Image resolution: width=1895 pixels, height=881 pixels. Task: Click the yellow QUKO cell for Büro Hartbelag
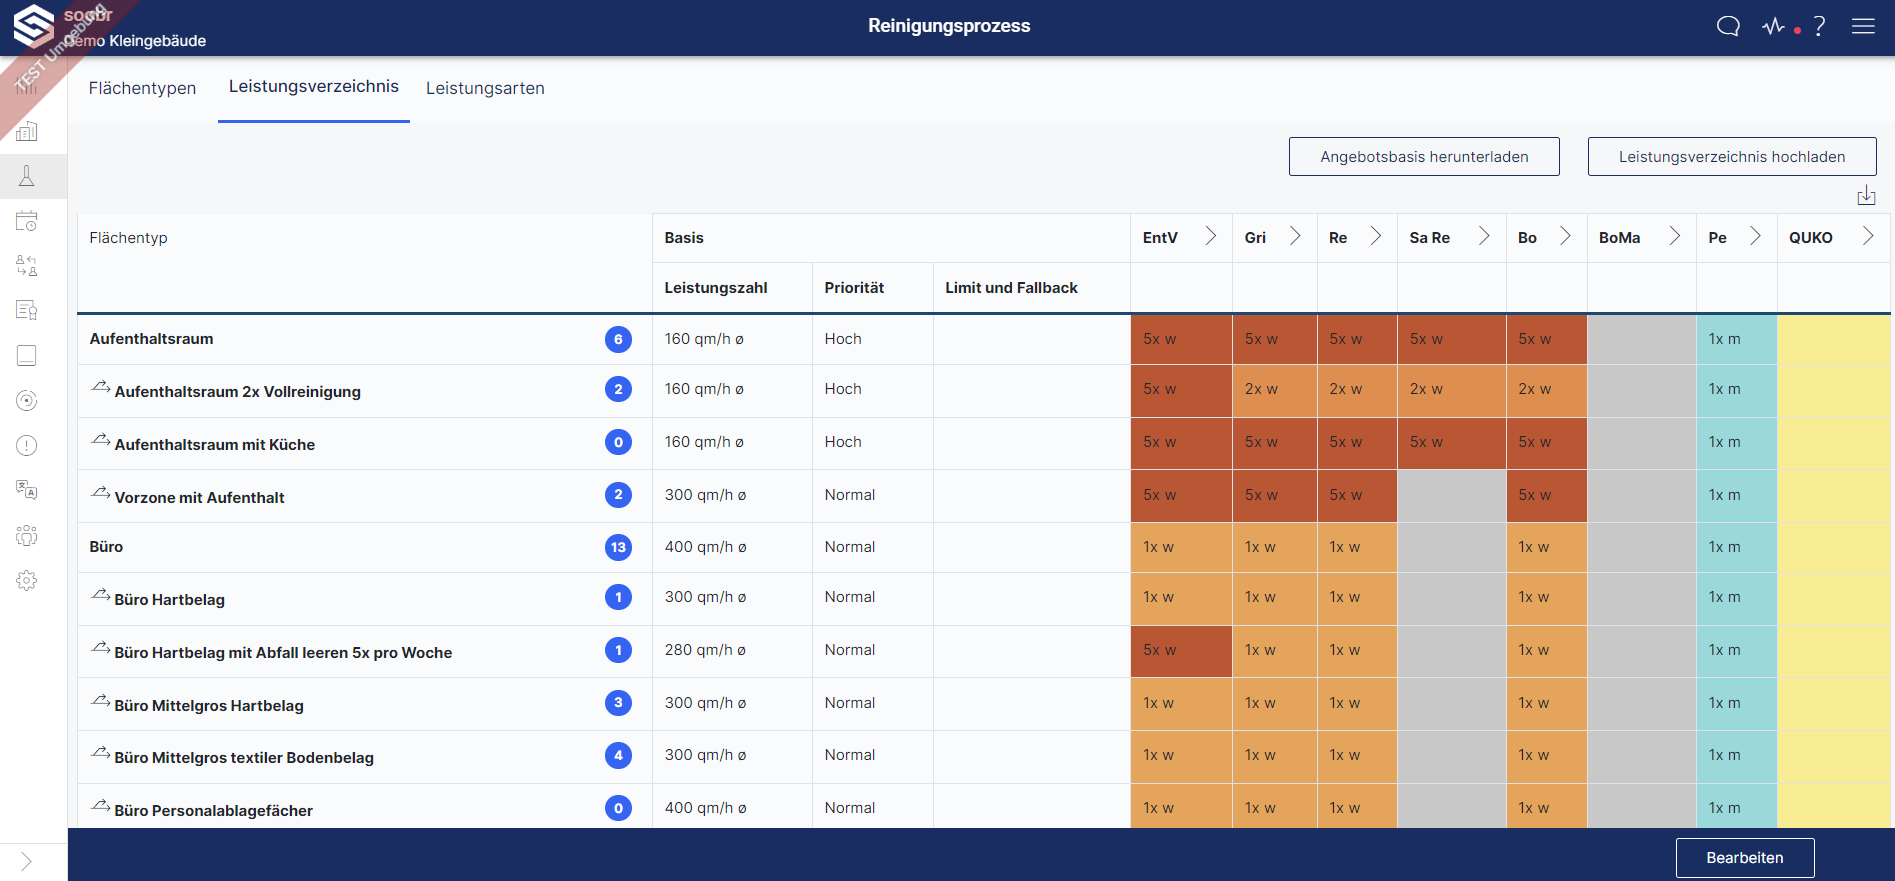coord(1833,597)
